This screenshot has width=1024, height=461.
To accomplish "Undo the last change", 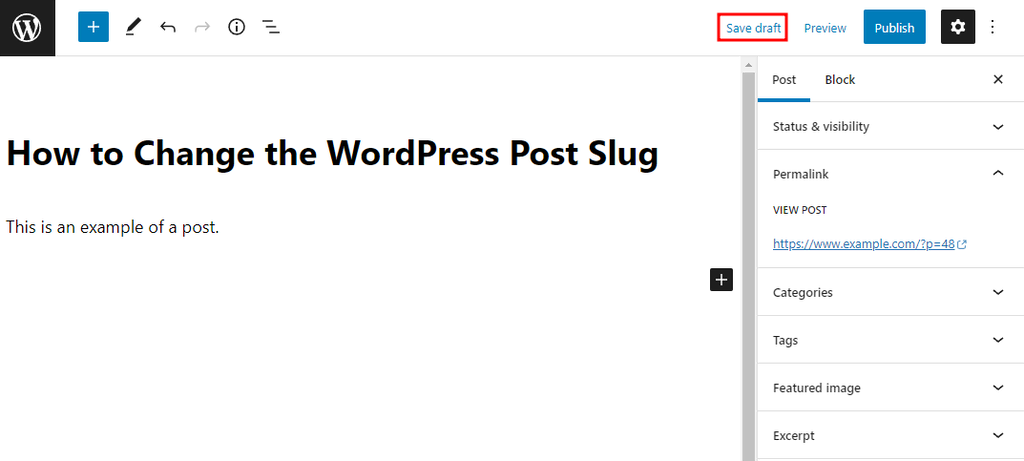I will pos(168,28).
